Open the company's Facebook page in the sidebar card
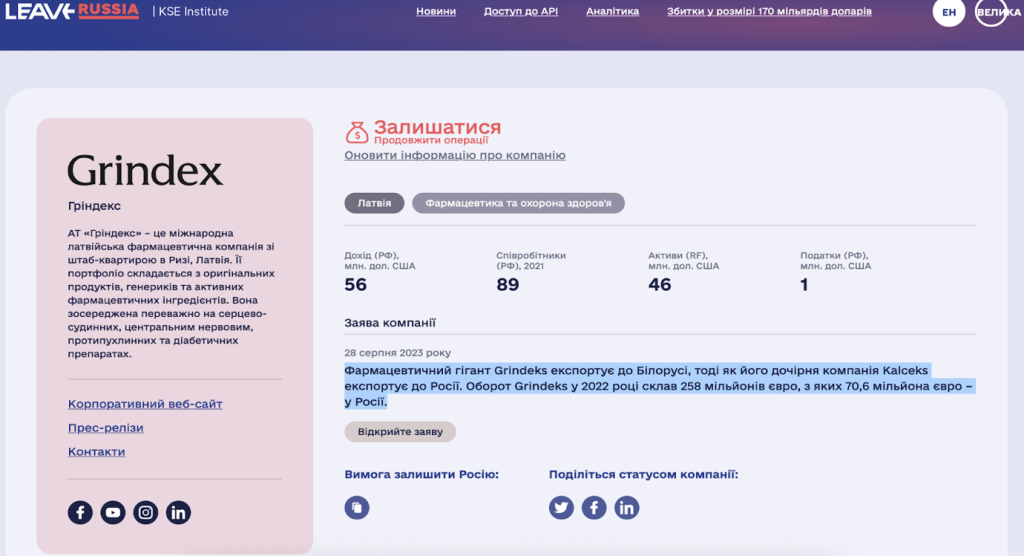 (80, 512)
